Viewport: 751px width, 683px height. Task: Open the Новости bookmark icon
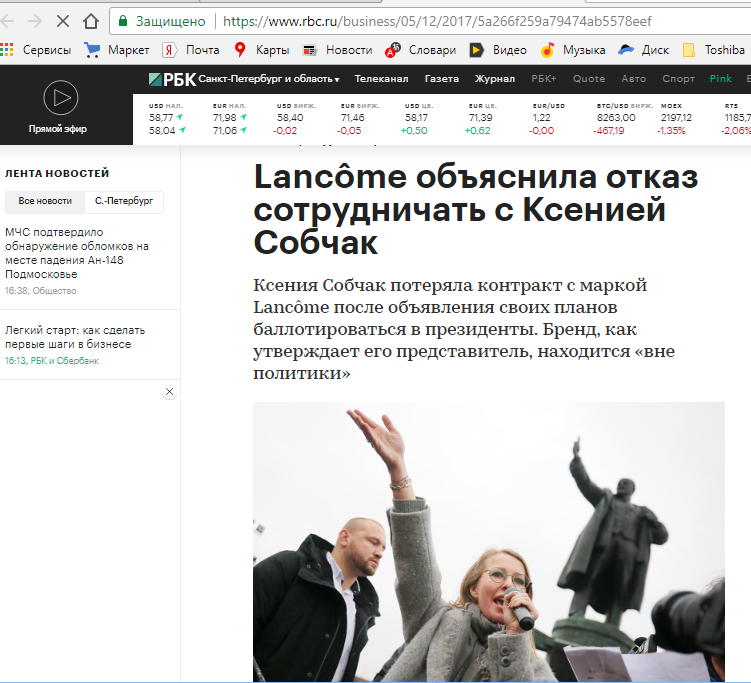(x=310, y=50)
